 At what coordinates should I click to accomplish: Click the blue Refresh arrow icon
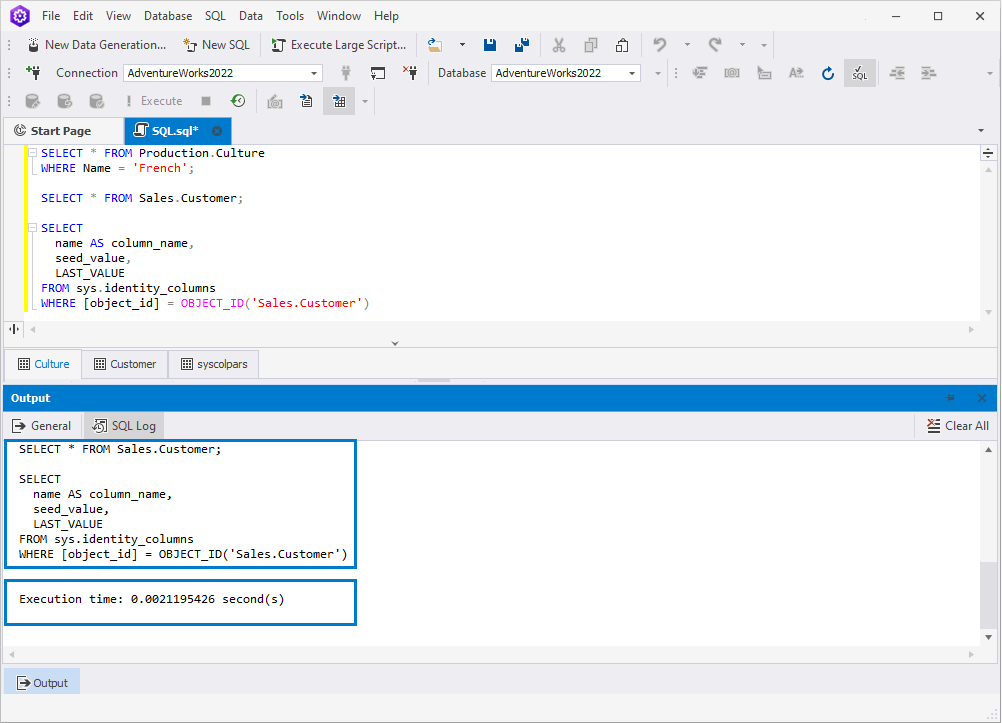click(828, 73)
